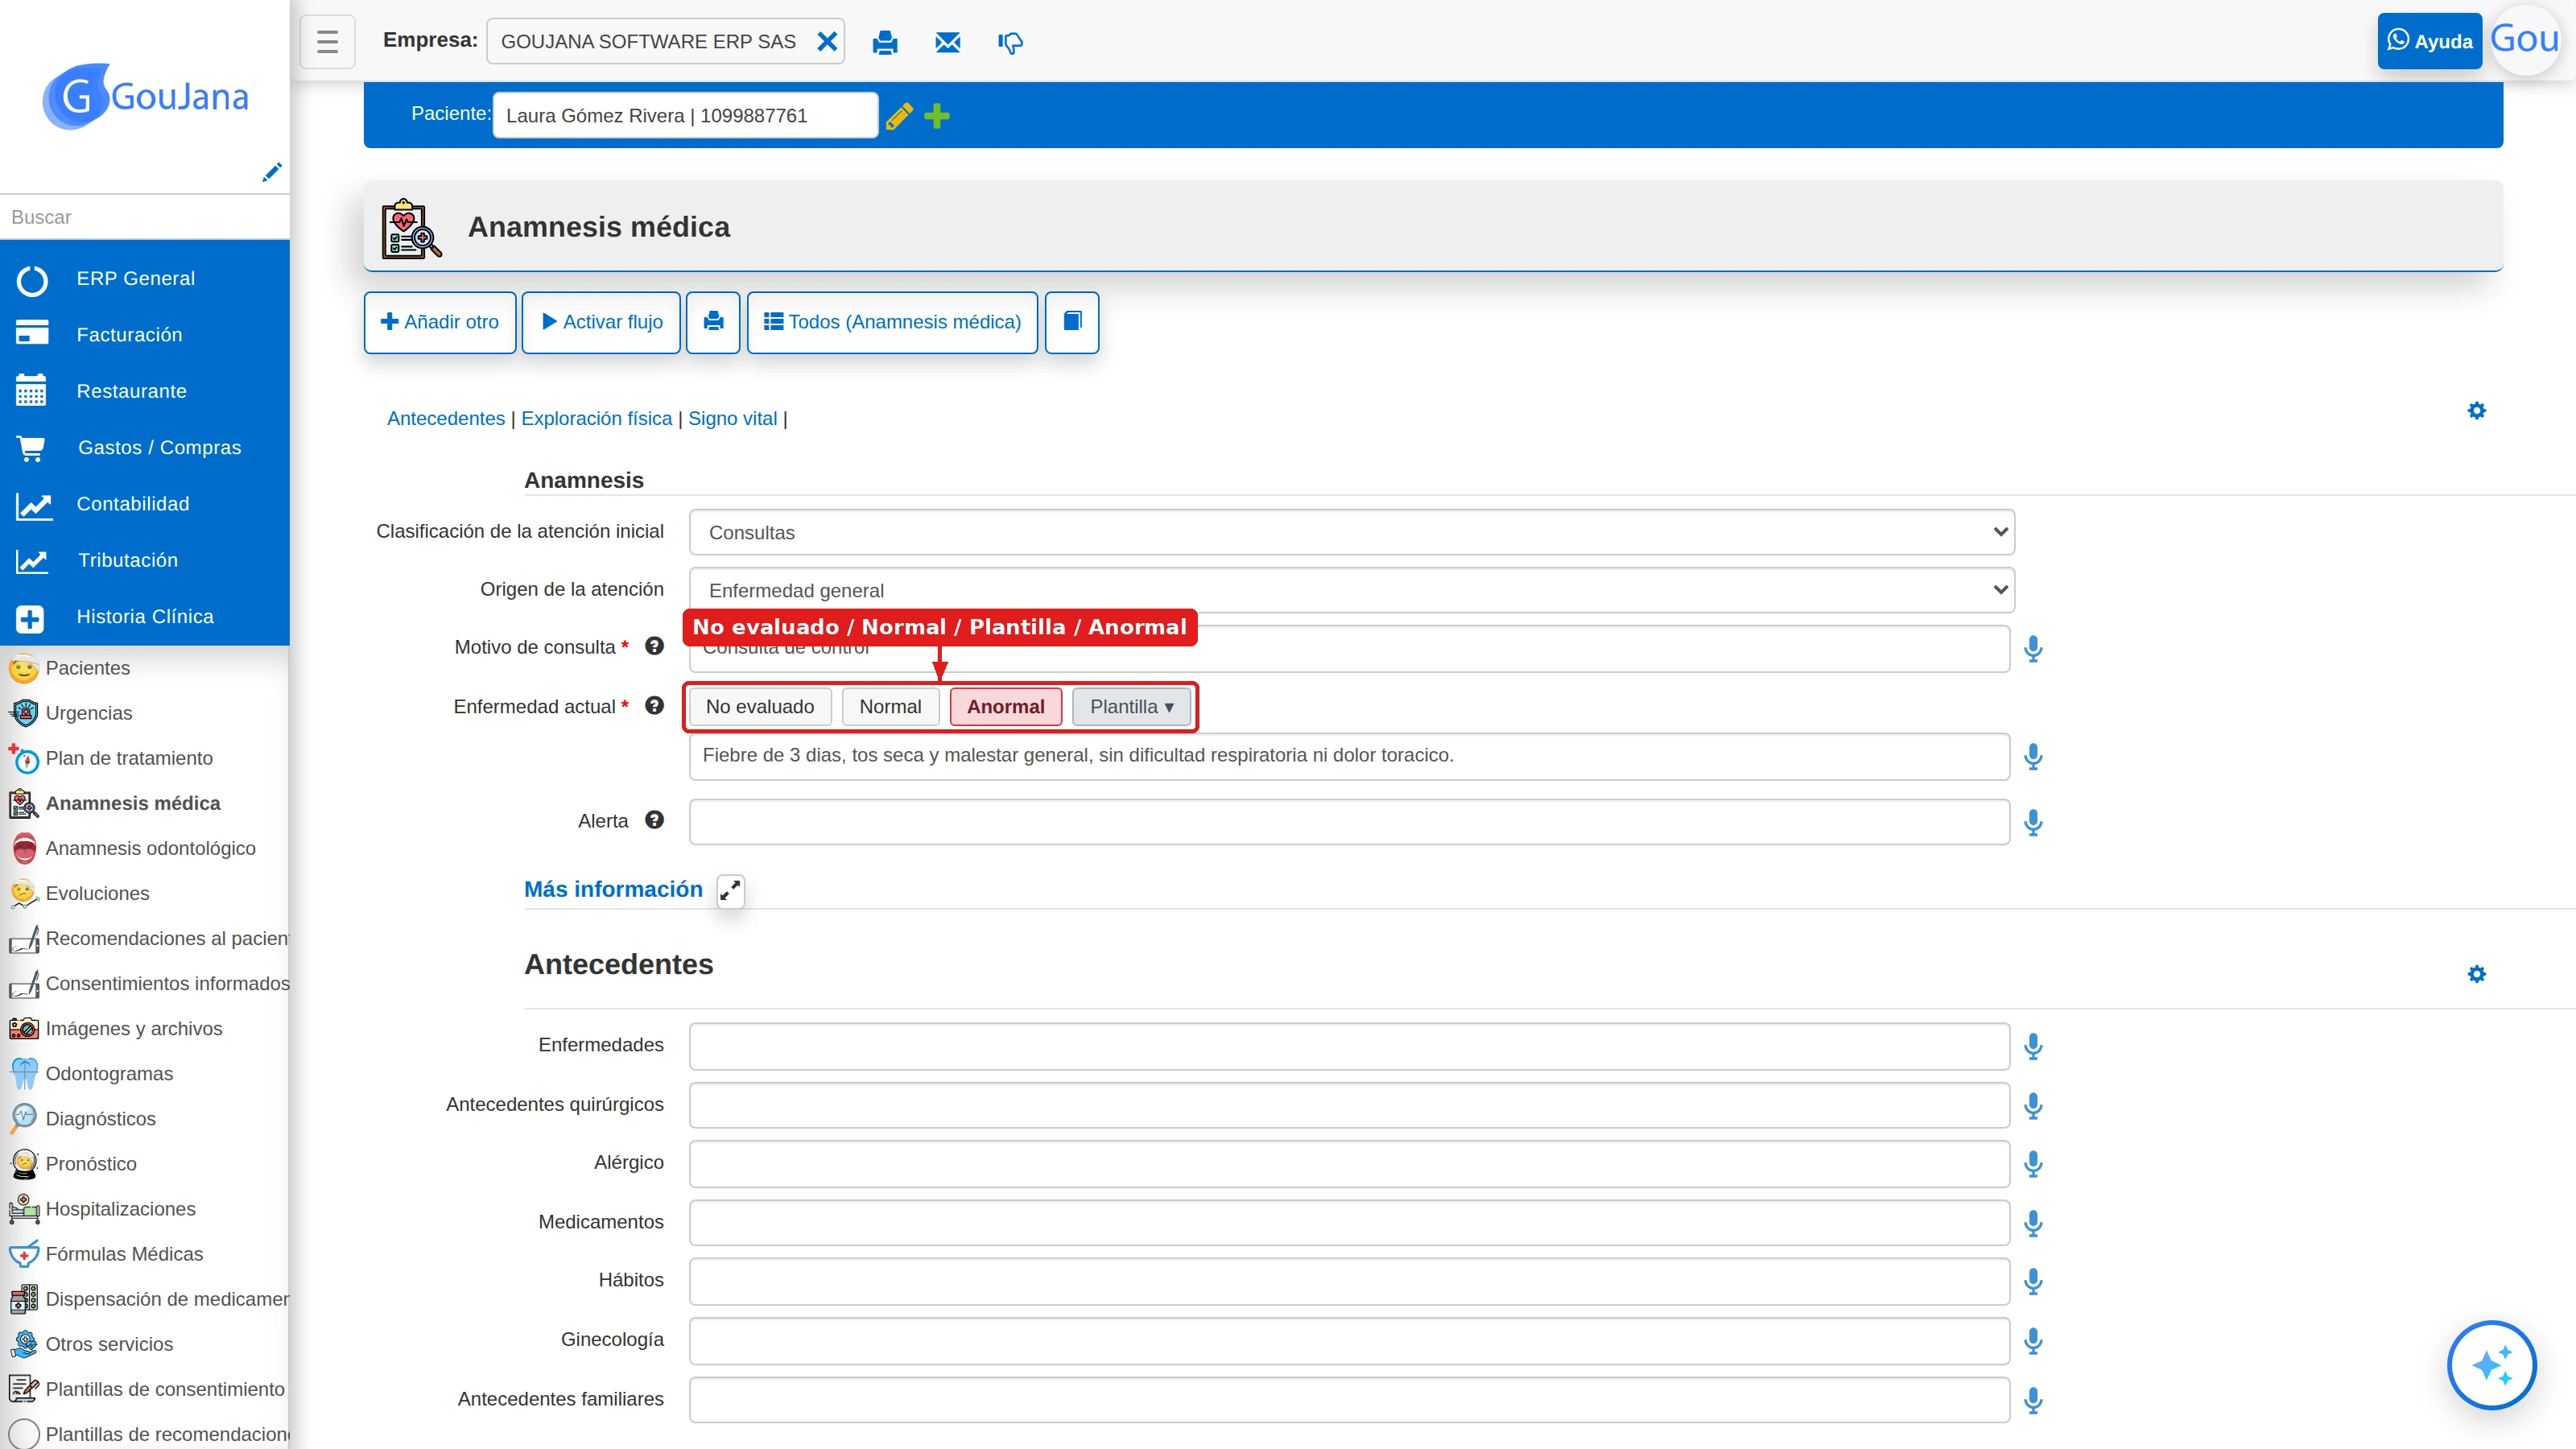Click the thumbs-down feedback icon
This screenshot has height=1449, width=2576.
tap(1010, 42)
